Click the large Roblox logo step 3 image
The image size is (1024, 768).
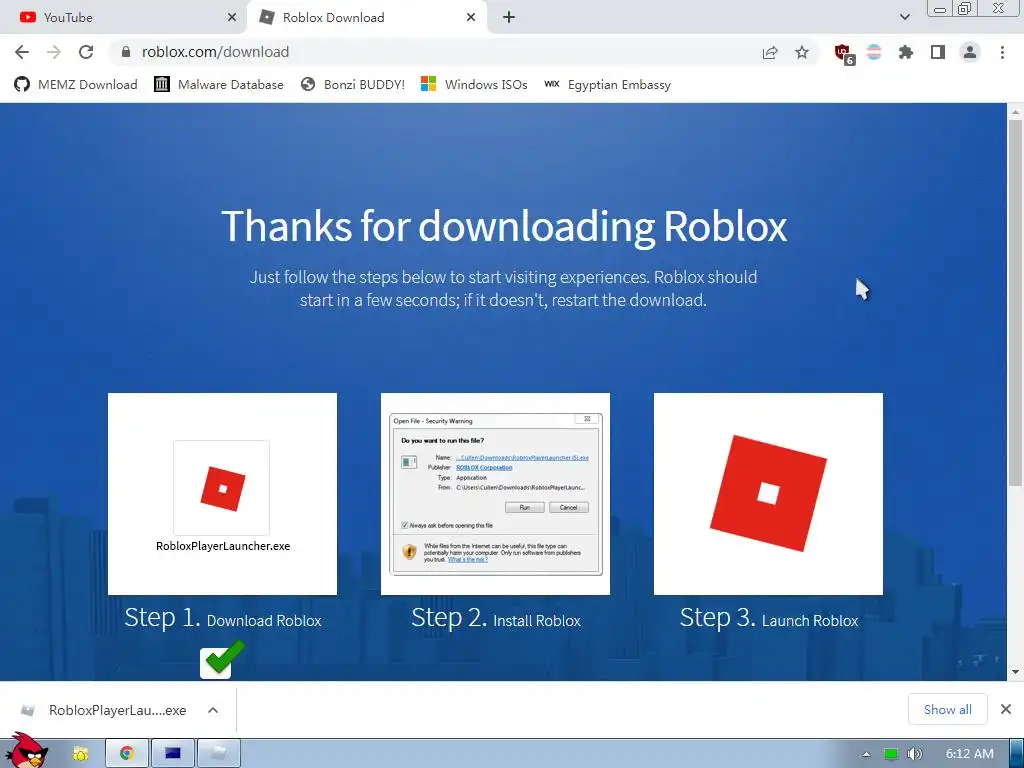pyautogui.click(x=768, y=494)
